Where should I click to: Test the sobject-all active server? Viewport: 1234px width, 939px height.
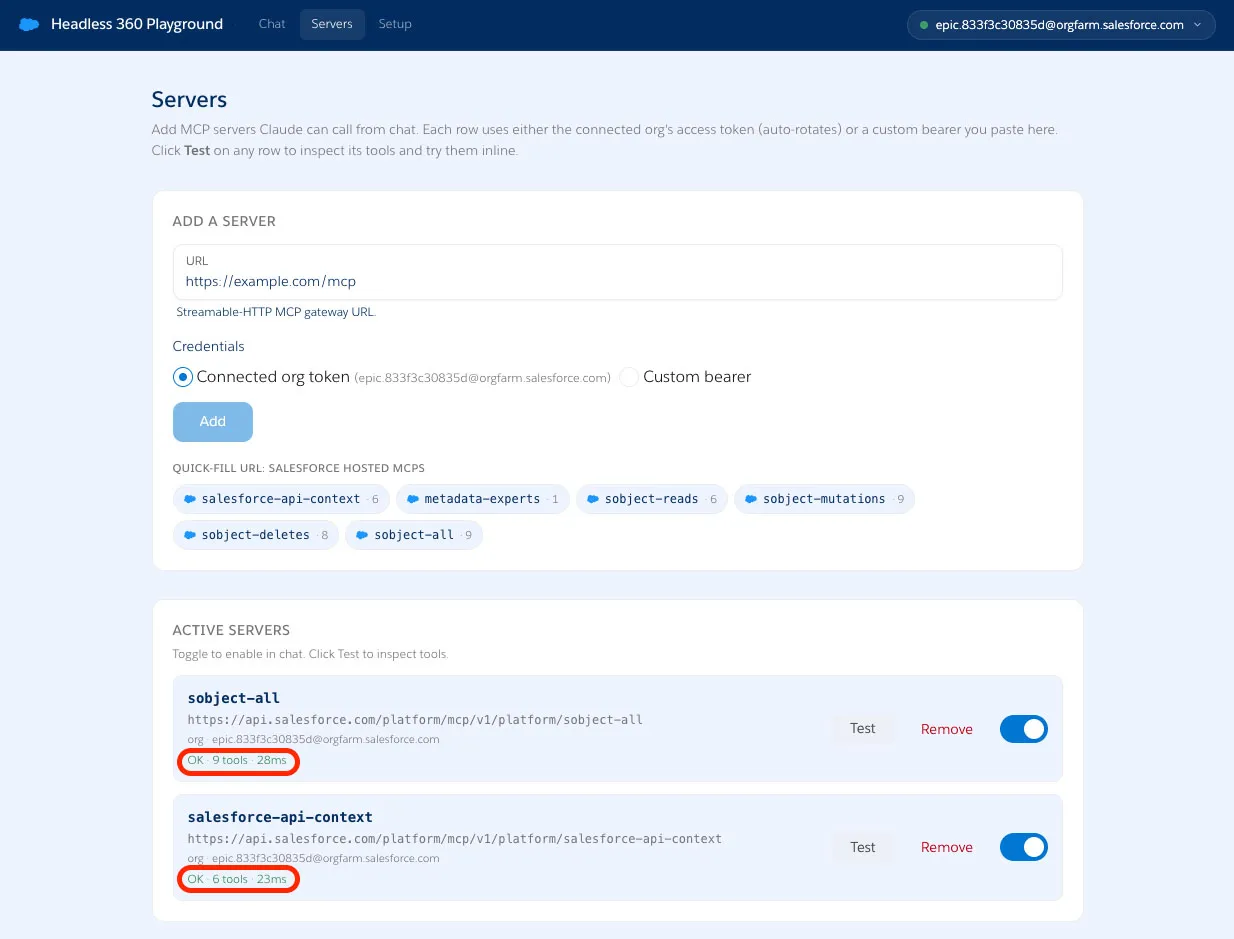(x=863, y=729)
